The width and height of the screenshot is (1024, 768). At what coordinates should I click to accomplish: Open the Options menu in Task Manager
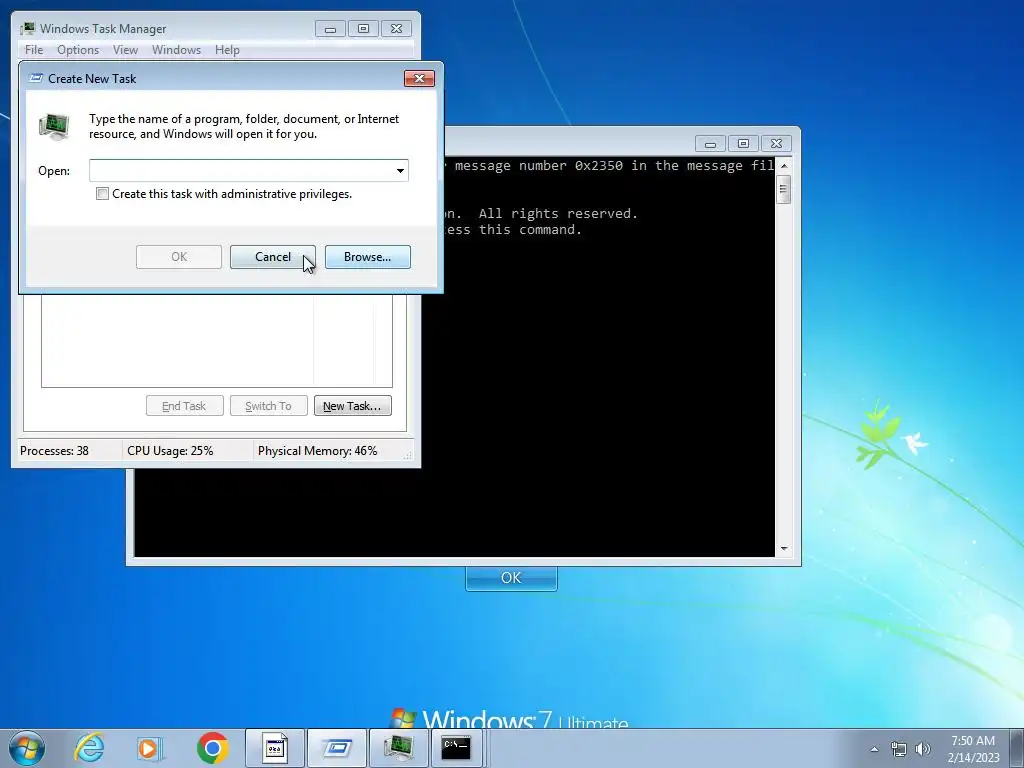[78, 50]
